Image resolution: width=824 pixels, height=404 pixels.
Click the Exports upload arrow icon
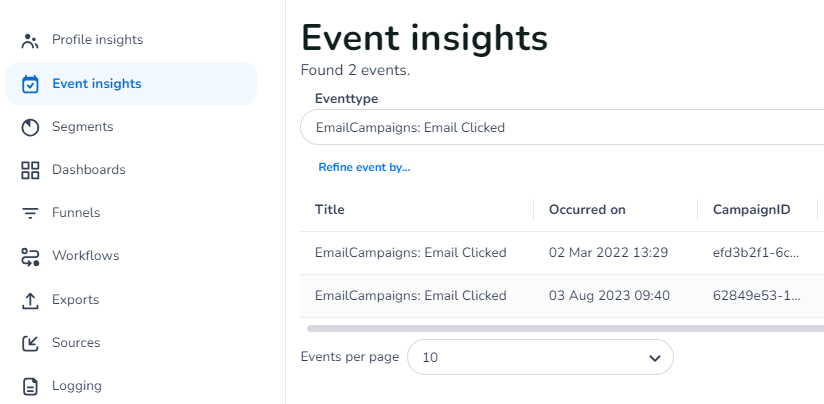point(30,300)
